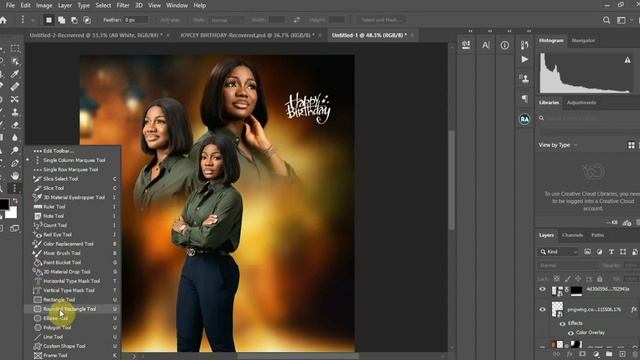Open the workspace switcher icon
Viewport: 640px width, 360px height.
click(x=621, y=20)
